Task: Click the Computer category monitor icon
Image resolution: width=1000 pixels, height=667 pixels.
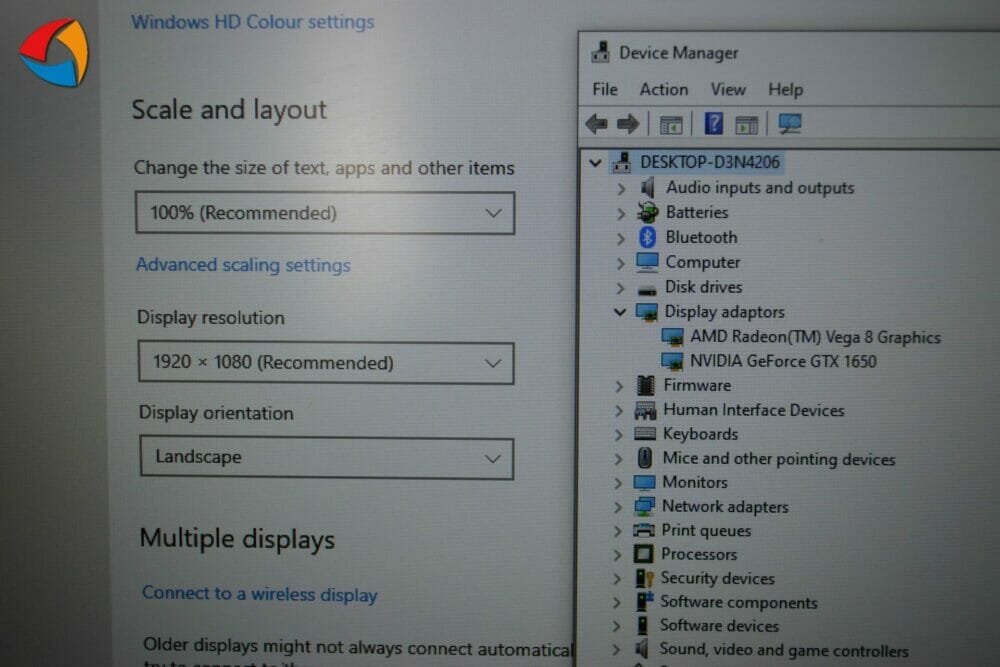Action: (x=647, y=261)
